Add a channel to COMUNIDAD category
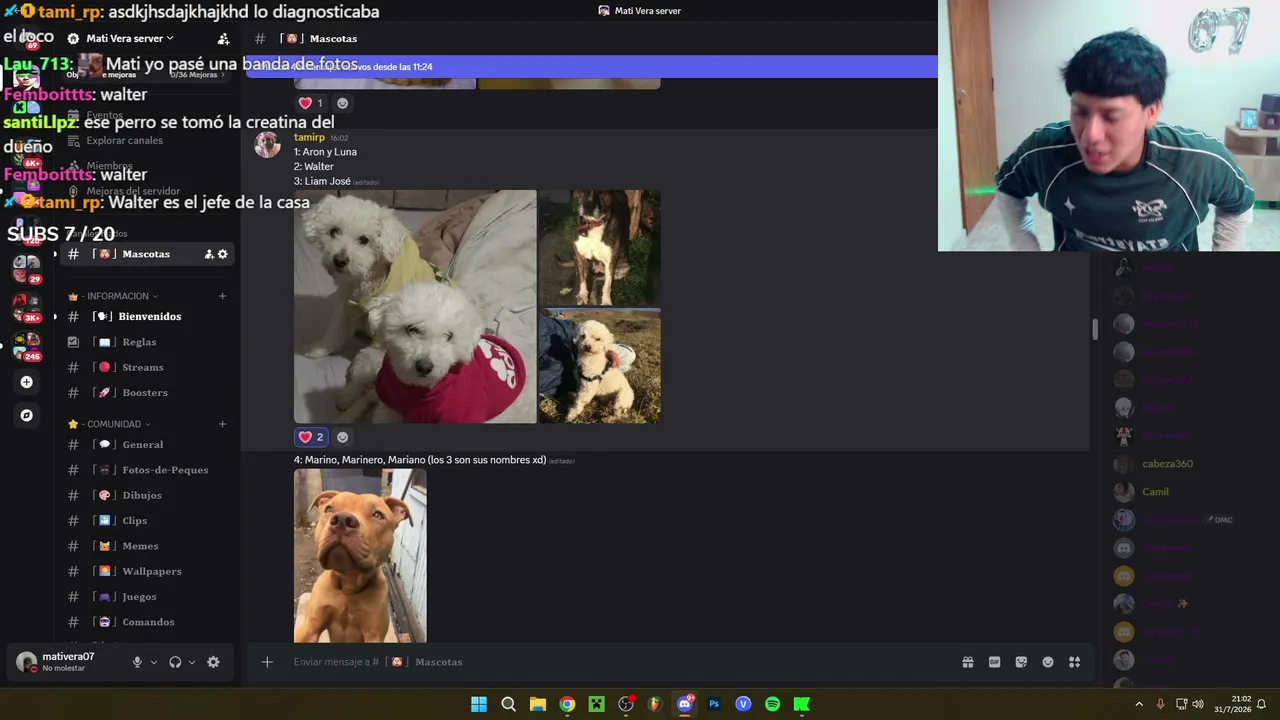 (222, 424)
